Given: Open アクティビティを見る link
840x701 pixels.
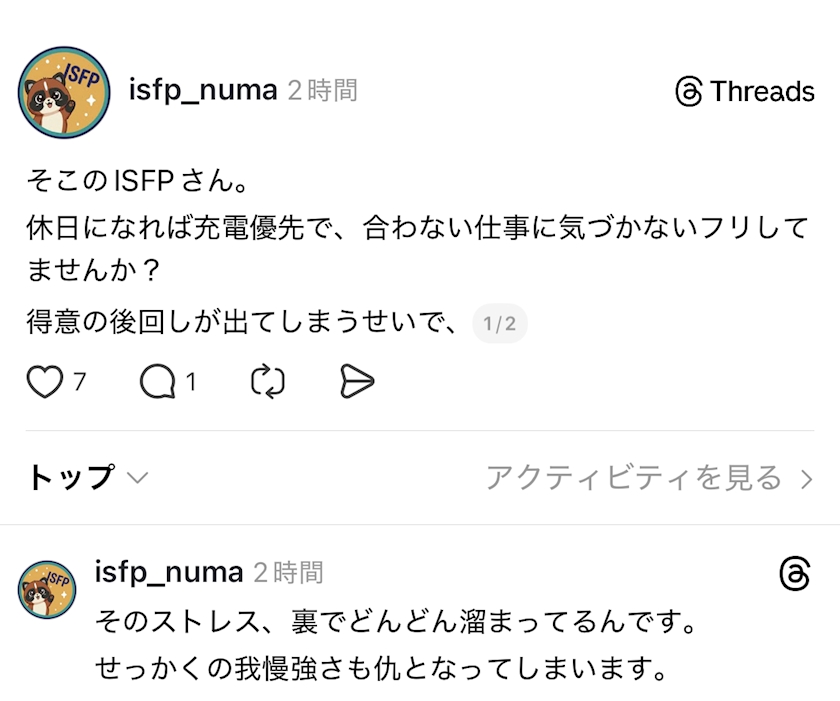Looking at the screenshot, I should 634,478.
